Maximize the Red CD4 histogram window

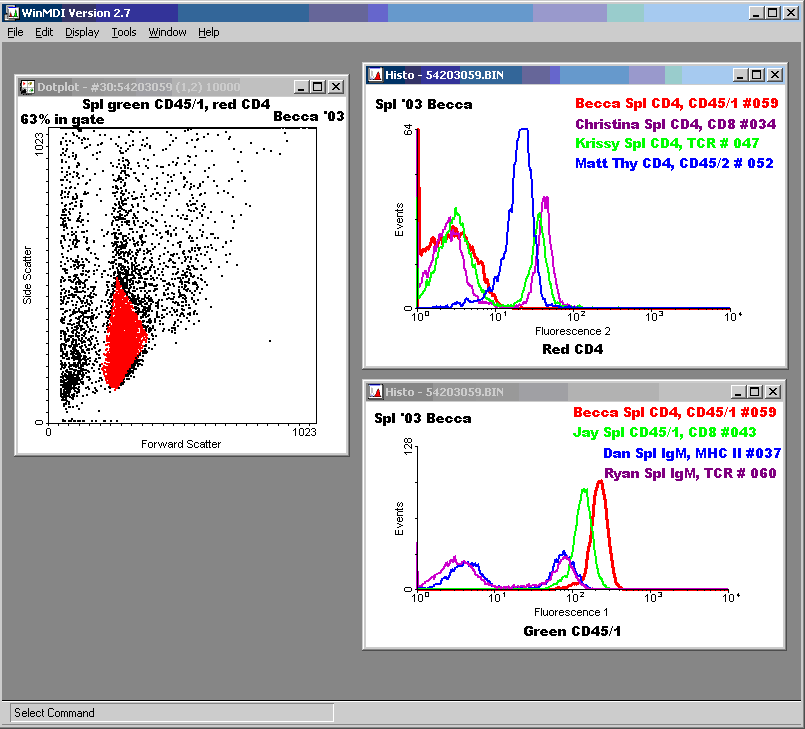(x=756, y=75)
